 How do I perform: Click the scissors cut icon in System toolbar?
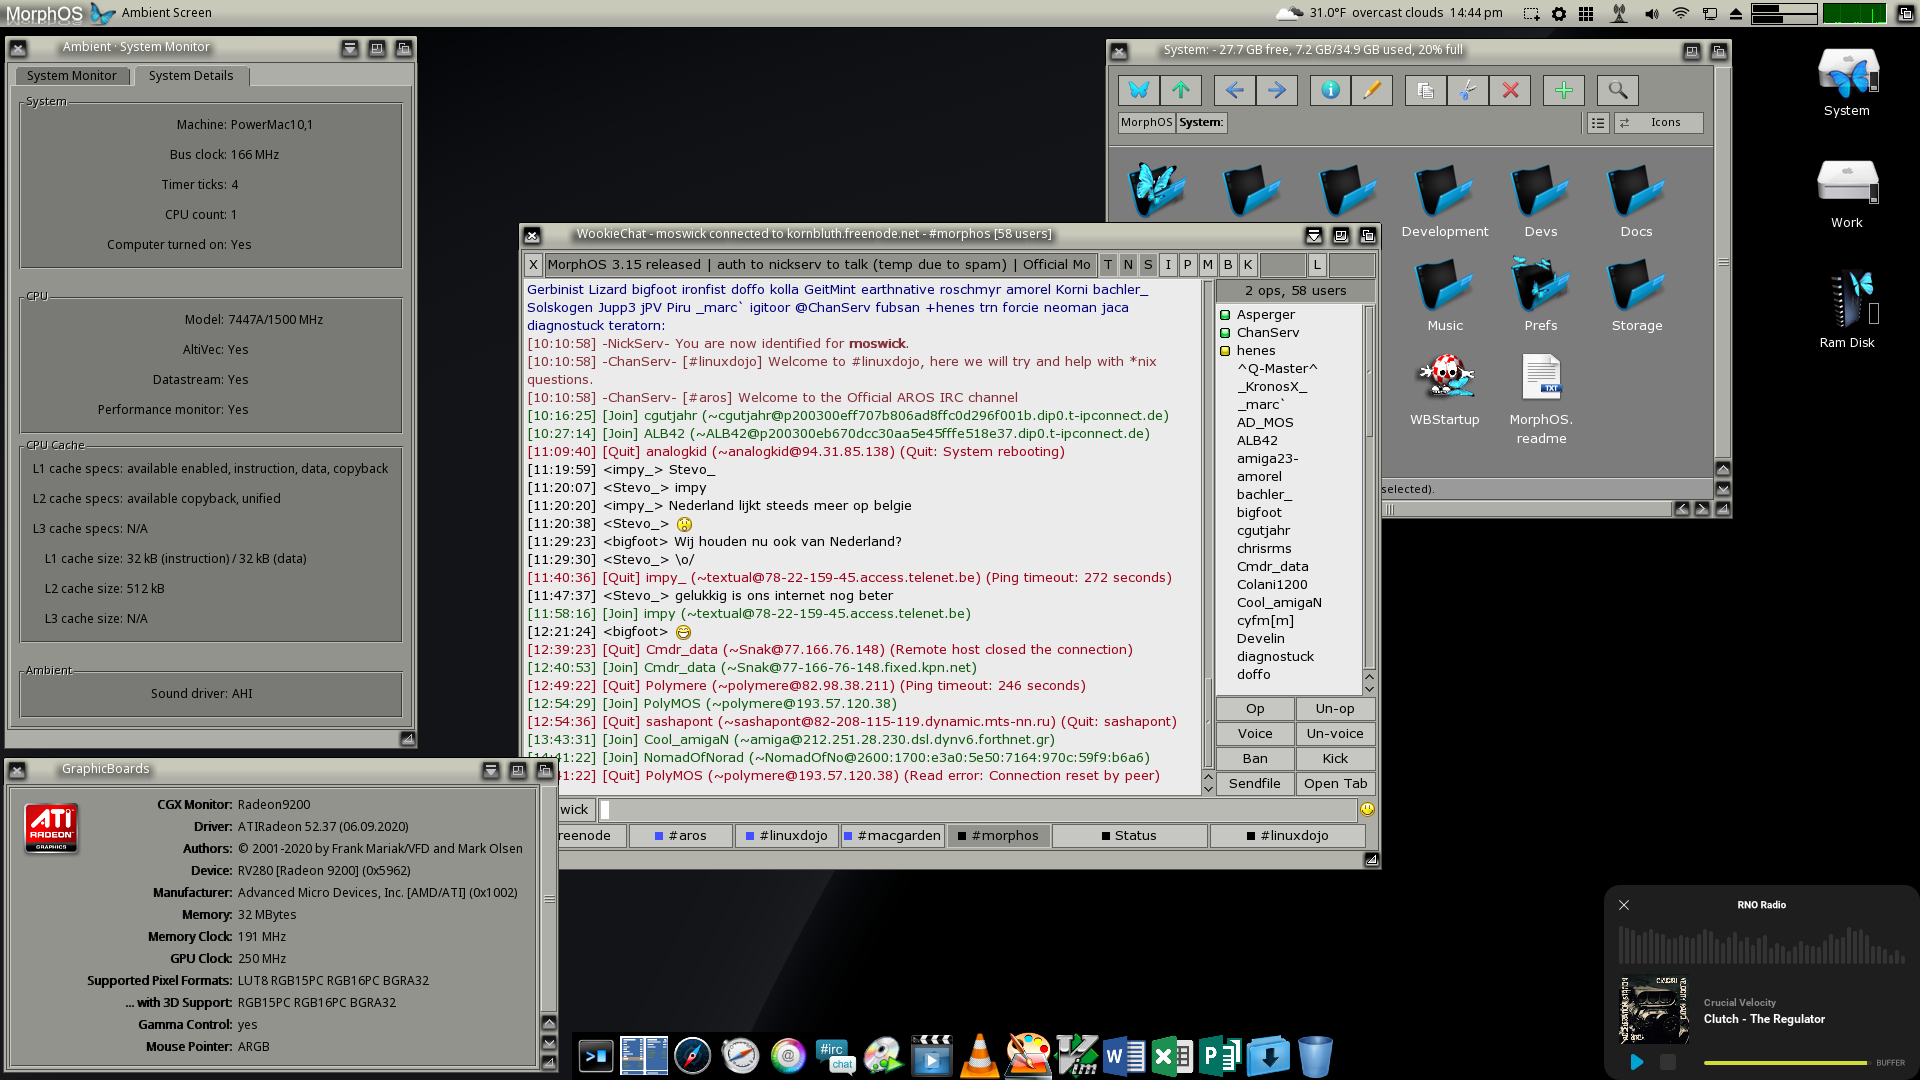(1467, 90)
